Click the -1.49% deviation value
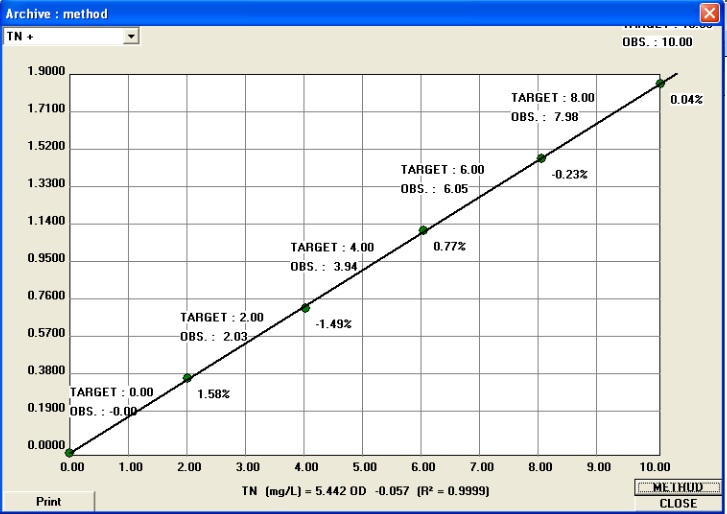Viewport: 727px width, 514px height. (x=334, y=324)
